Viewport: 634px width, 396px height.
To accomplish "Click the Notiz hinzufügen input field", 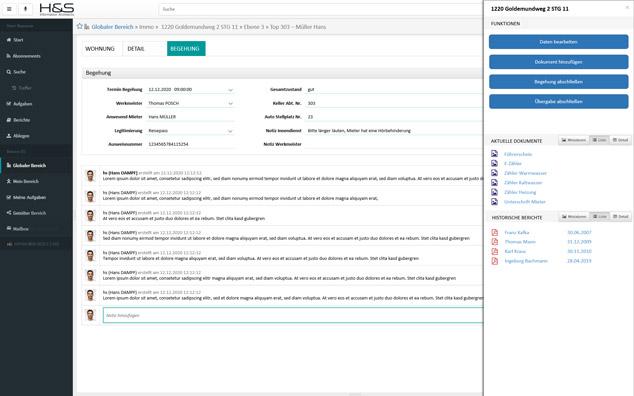I will click(293, 315).
